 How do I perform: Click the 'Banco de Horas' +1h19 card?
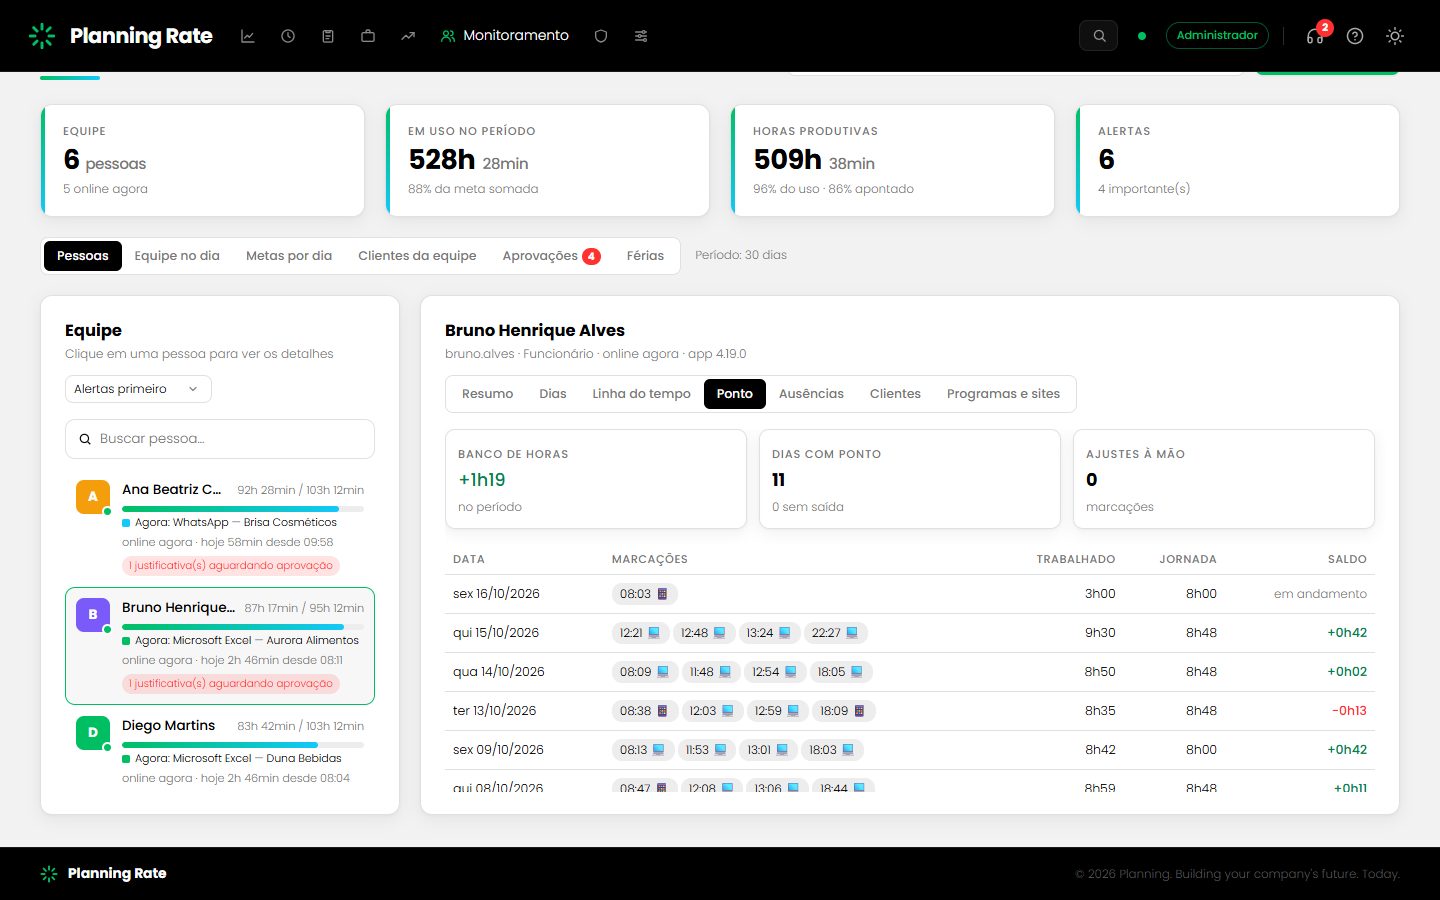(x=596, y=479)
